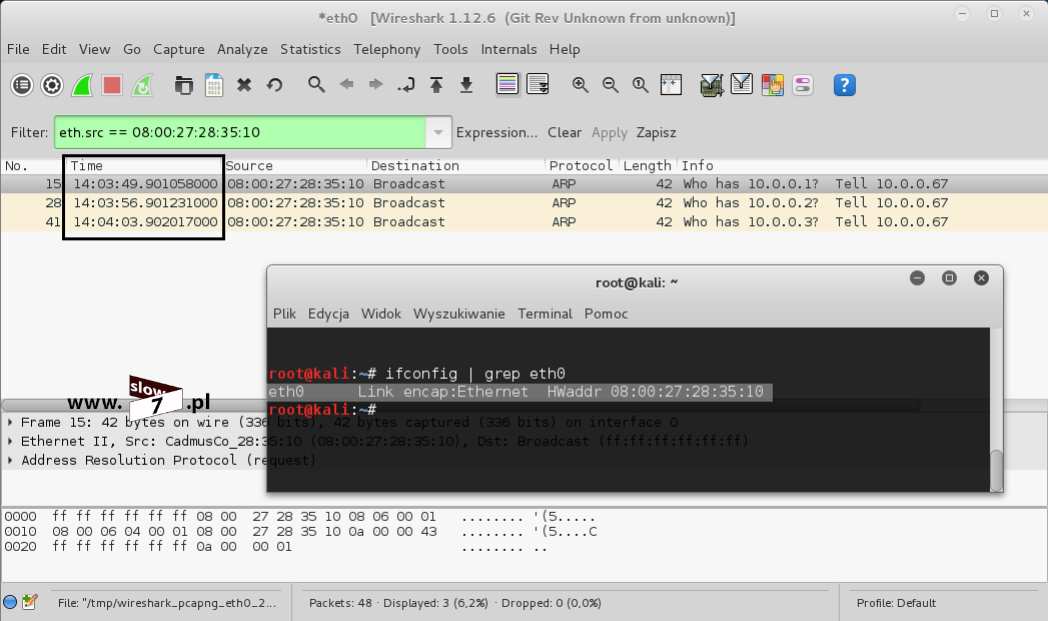Click Profile: Default in status bar
1048x621 pixels.
[x=896, y=603]
